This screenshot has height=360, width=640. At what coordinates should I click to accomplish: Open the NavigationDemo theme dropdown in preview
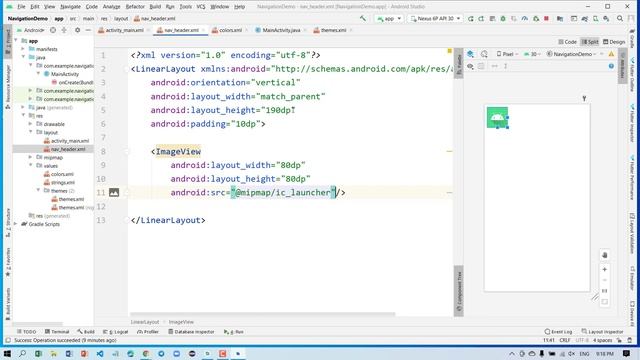(571, 54)
